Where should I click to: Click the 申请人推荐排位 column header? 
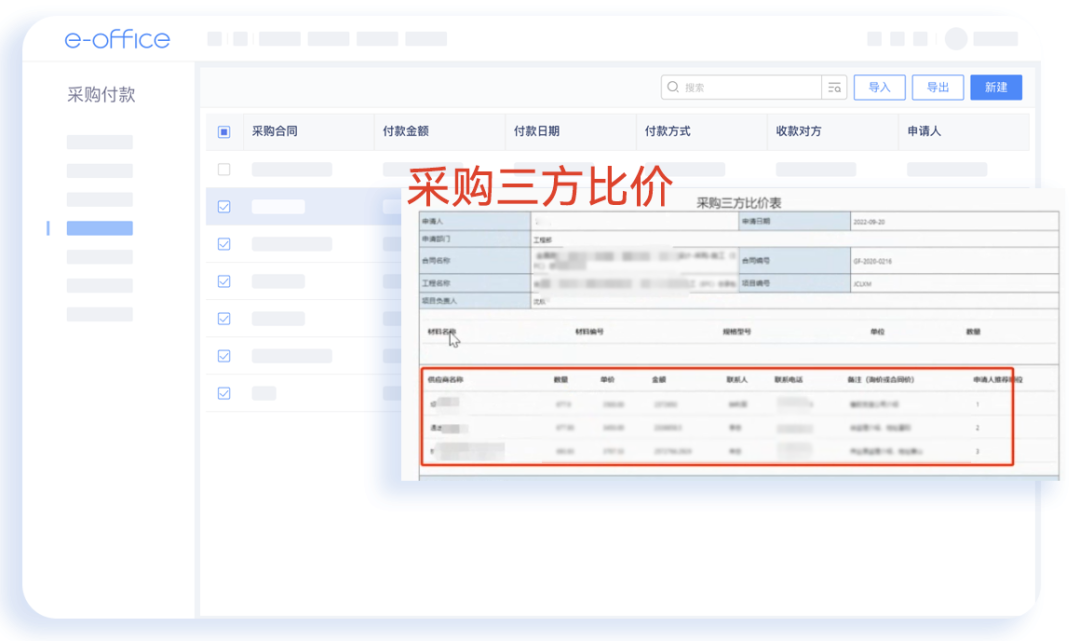click(997, 379)
